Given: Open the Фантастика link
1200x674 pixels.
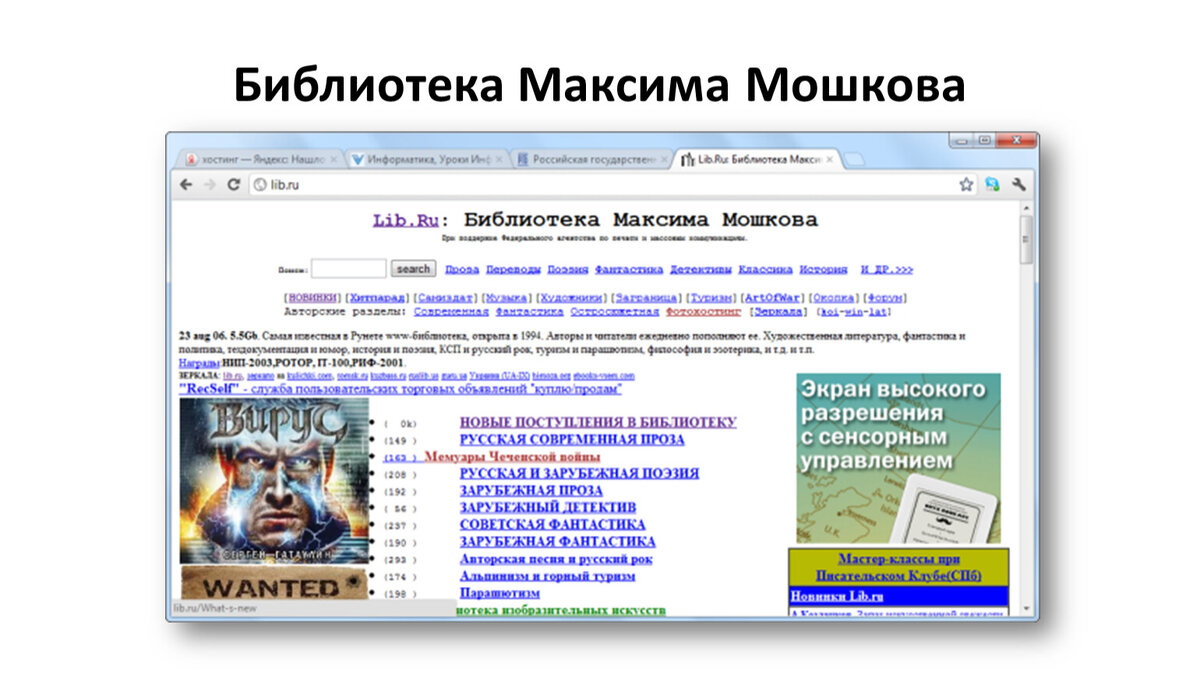Looking at the screenshot, I should pos(629,270).
